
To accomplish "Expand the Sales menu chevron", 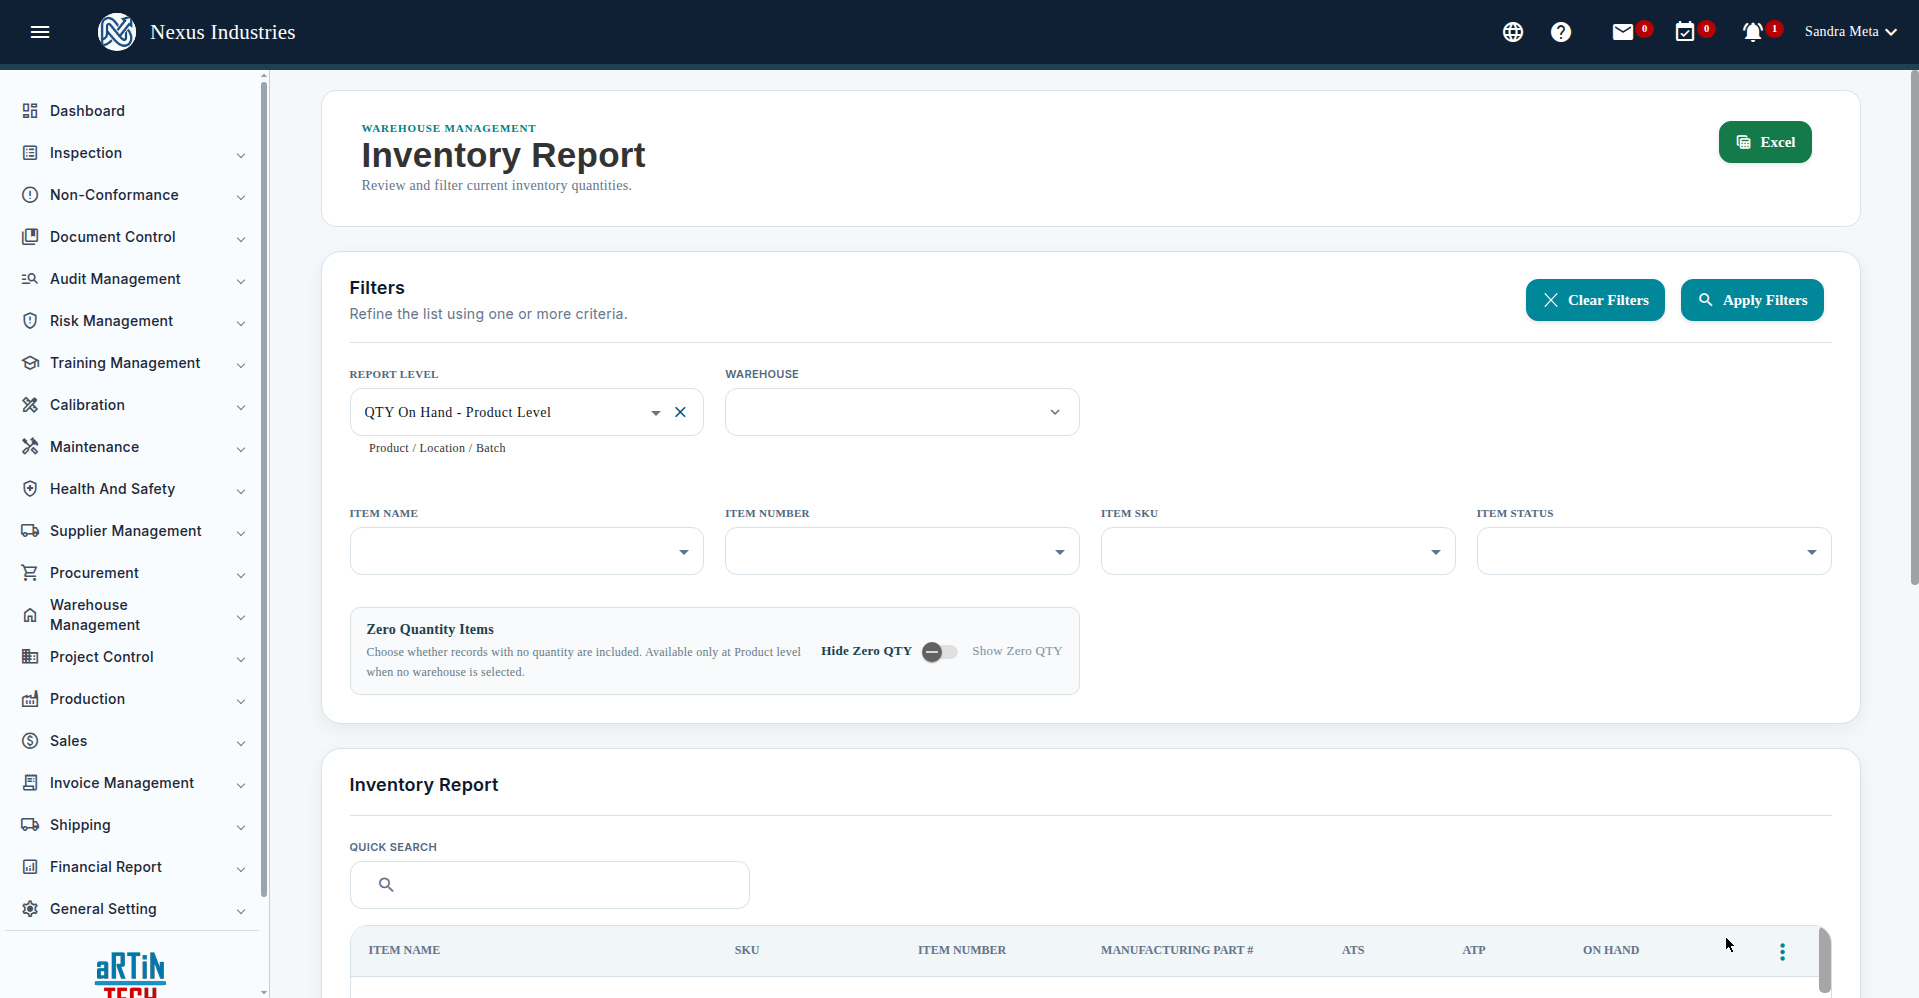I will [x=241, y=743].
